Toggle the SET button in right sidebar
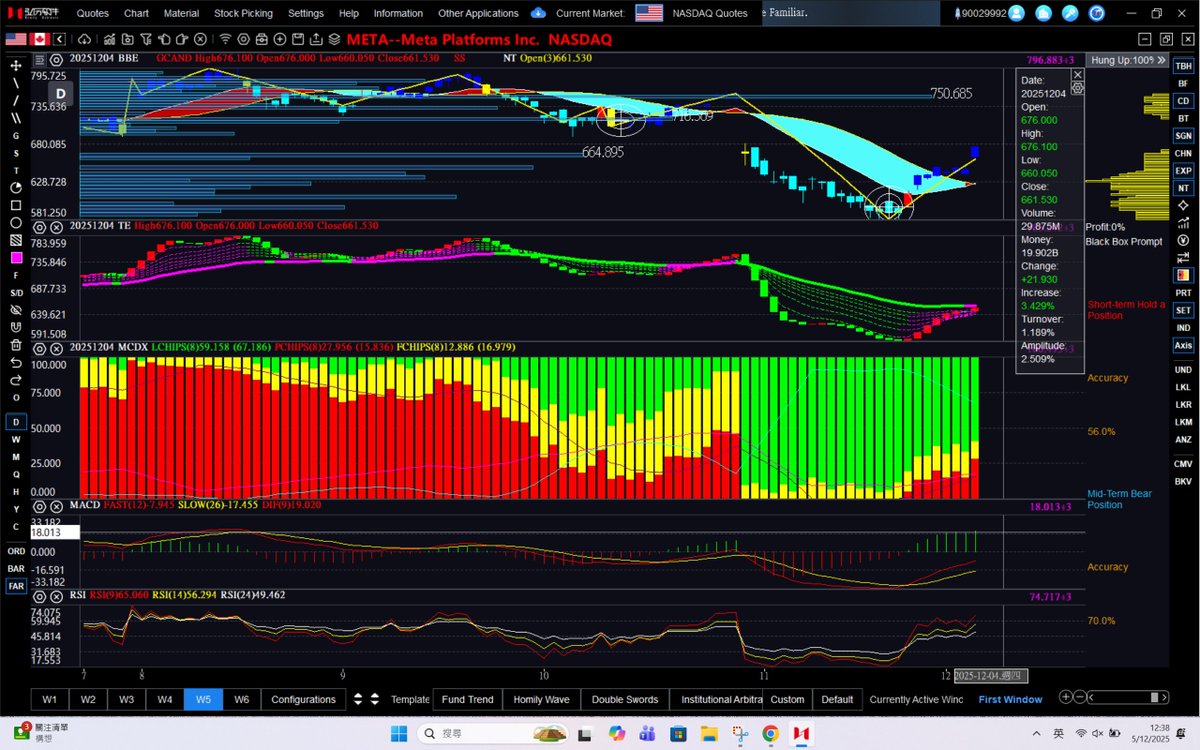 coord(1183,310)
